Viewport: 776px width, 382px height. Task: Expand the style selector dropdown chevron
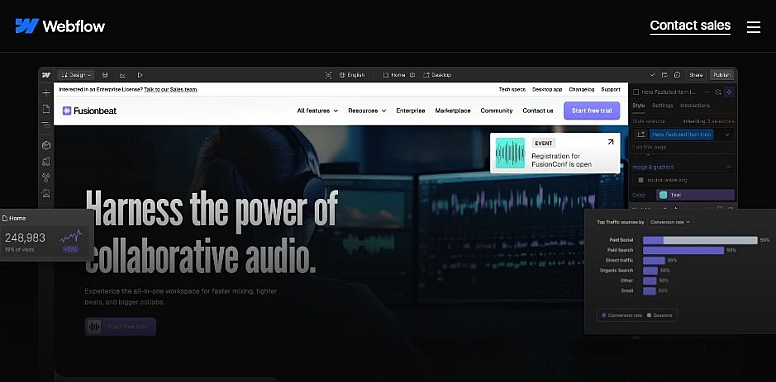[x=727, y=135]
